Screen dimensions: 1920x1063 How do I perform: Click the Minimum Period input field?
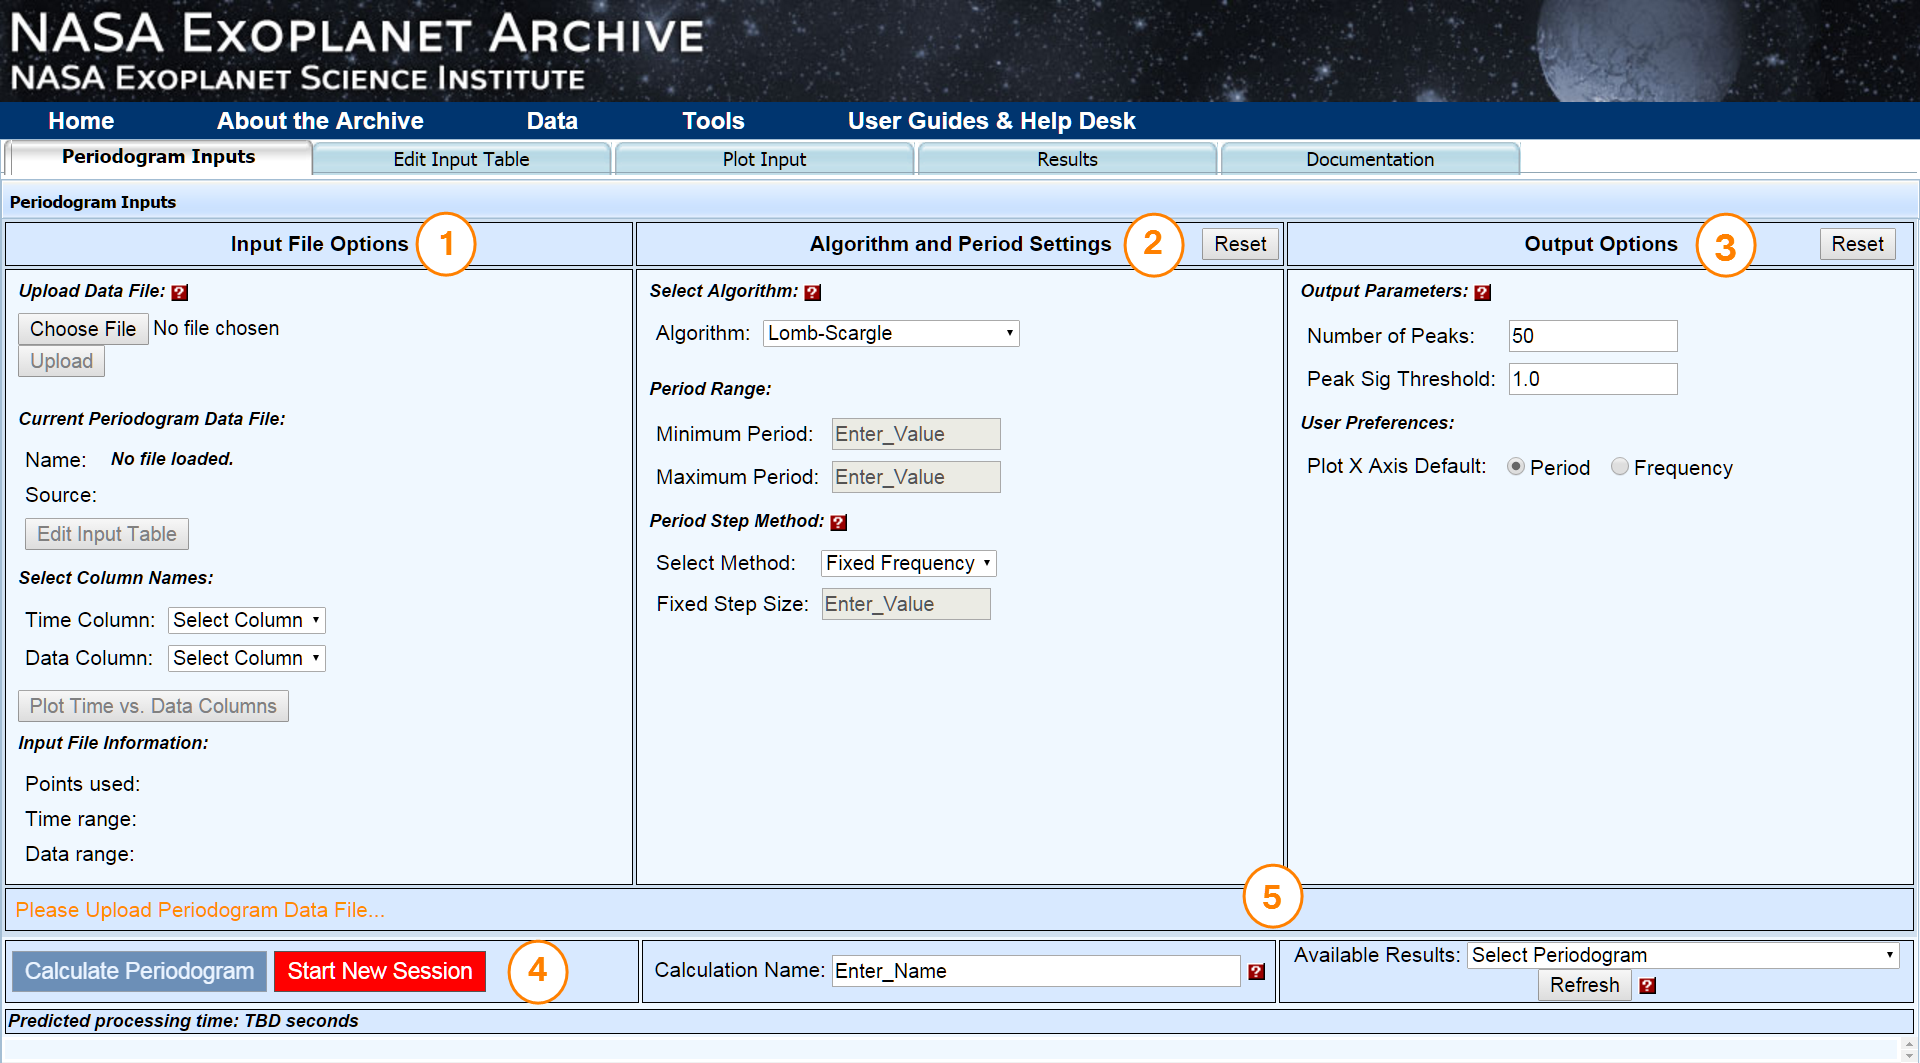(916, 434)
